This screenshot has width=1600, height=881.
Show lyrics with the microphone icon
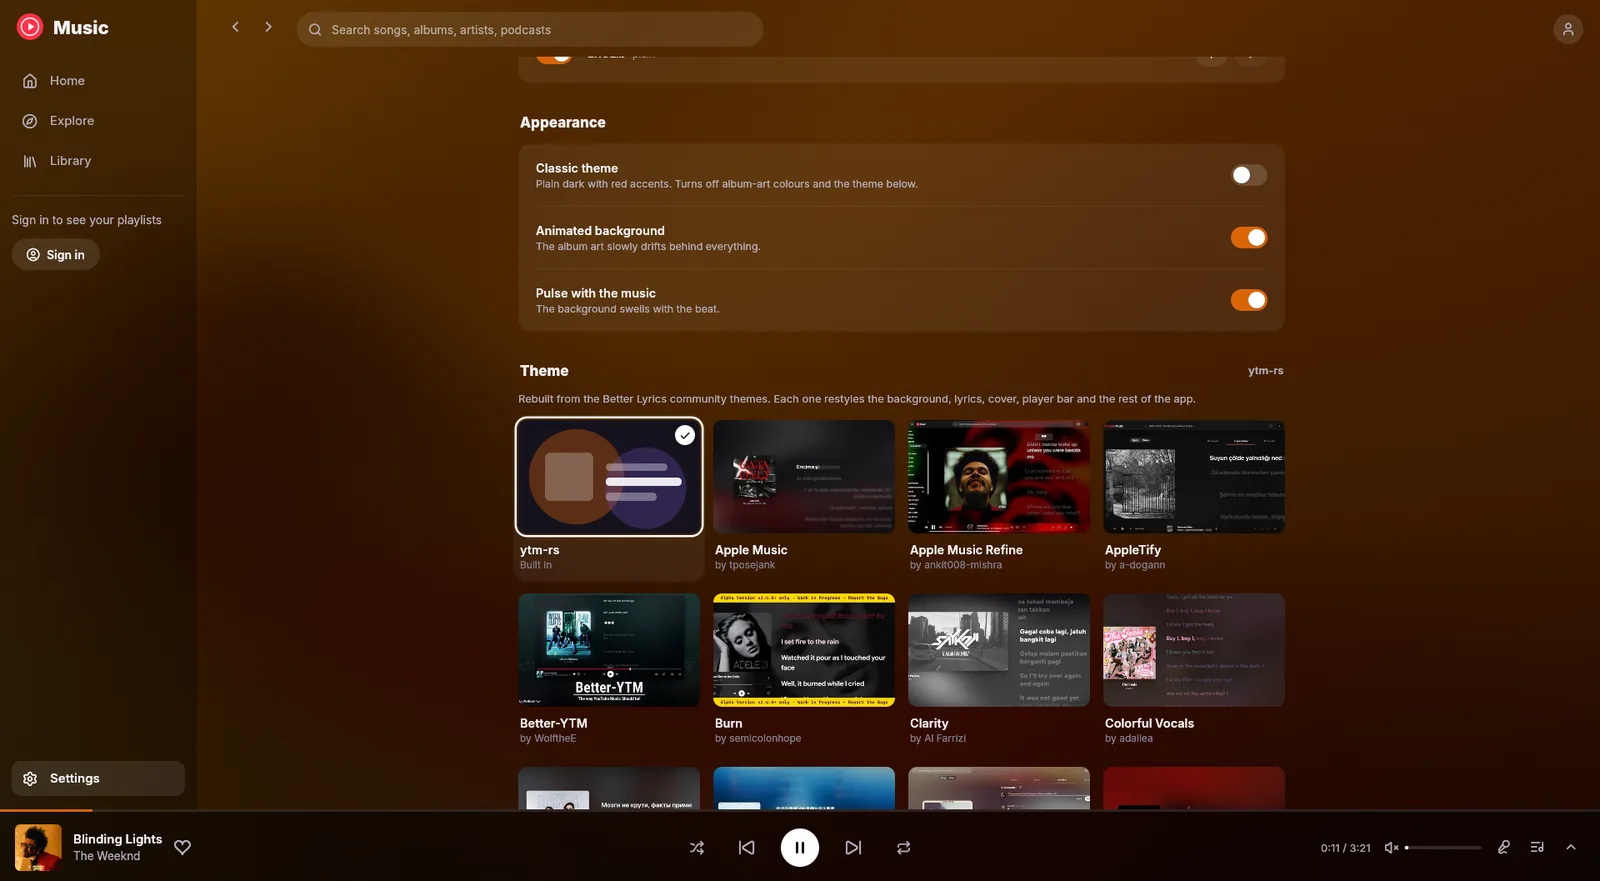pyautogui.click(x=1503, y=847)
